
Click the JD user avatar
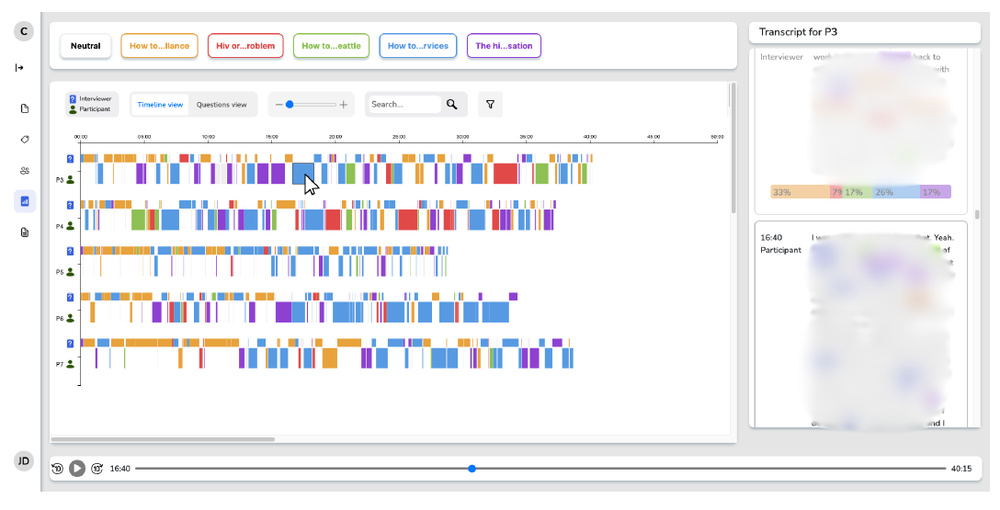click(24, 461)
